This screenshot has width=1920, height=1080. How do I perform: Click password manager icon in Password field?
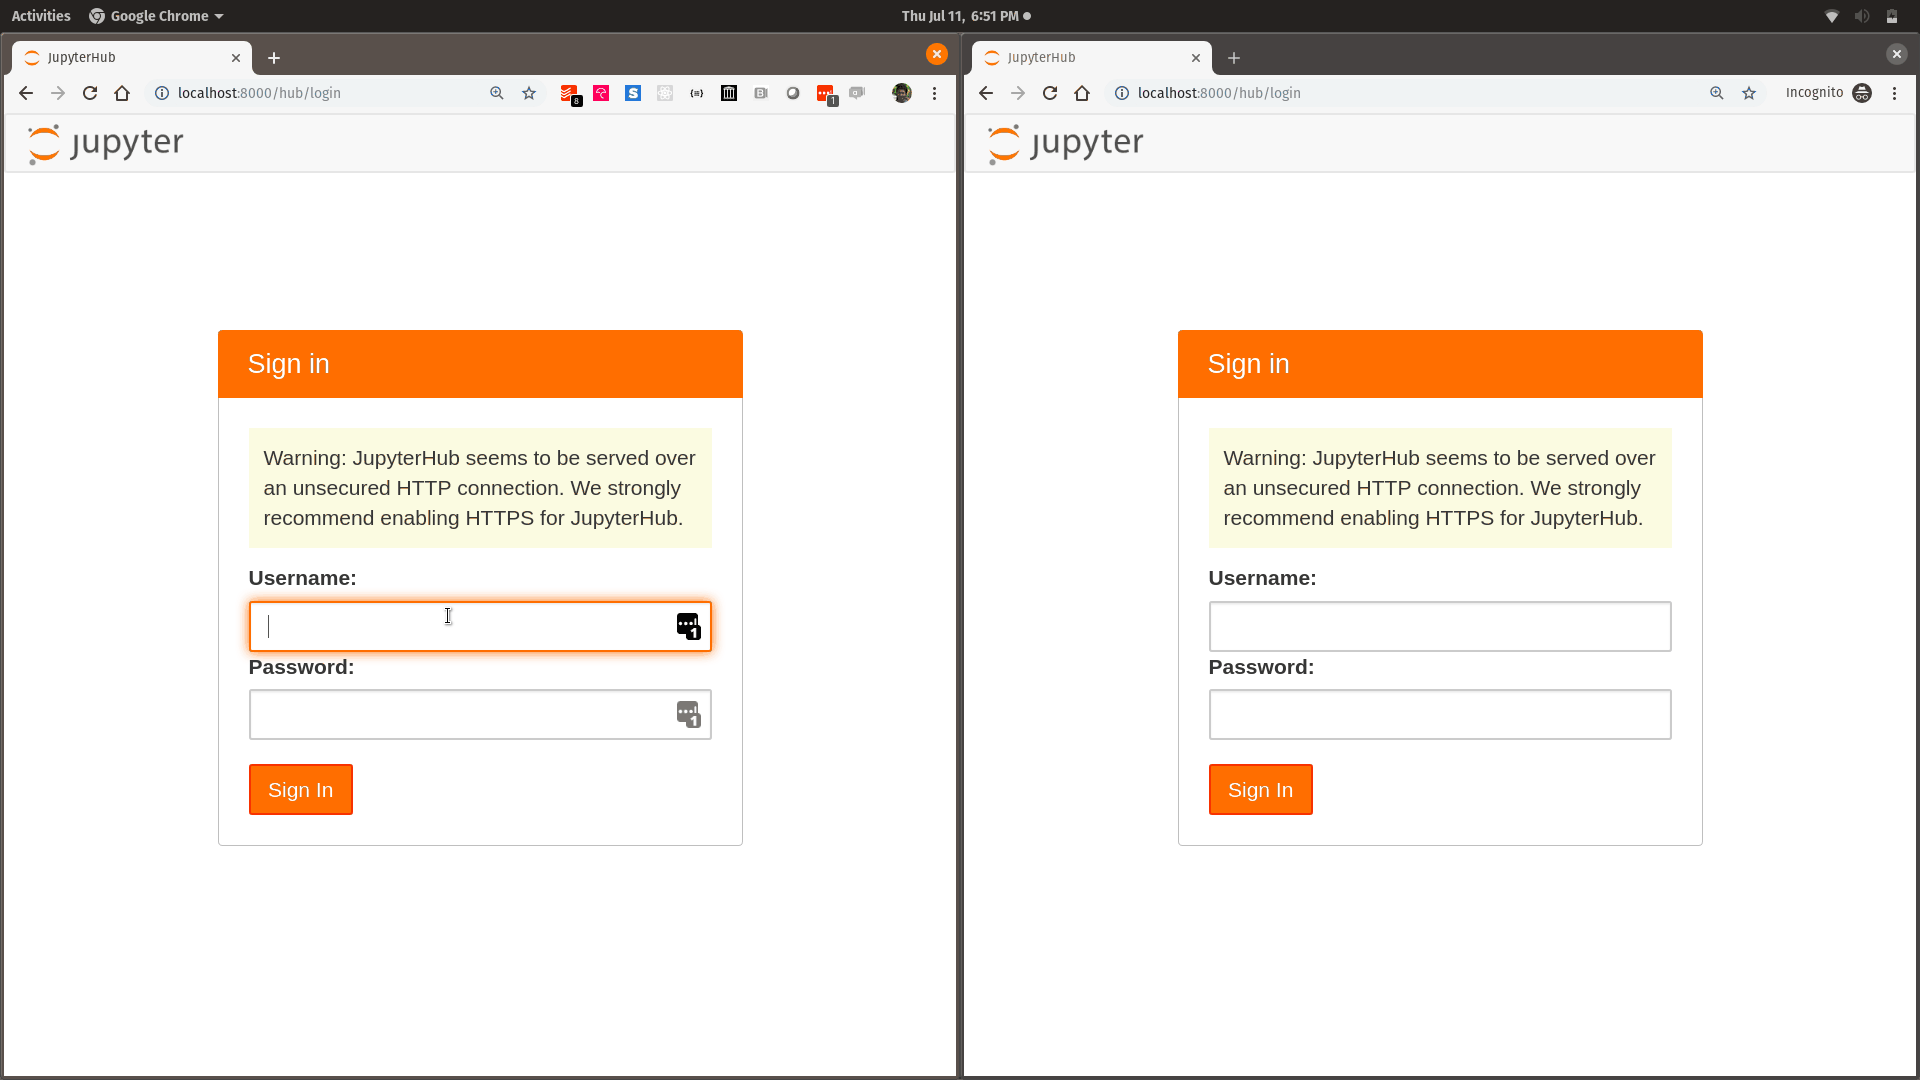[x=688, y=714]
